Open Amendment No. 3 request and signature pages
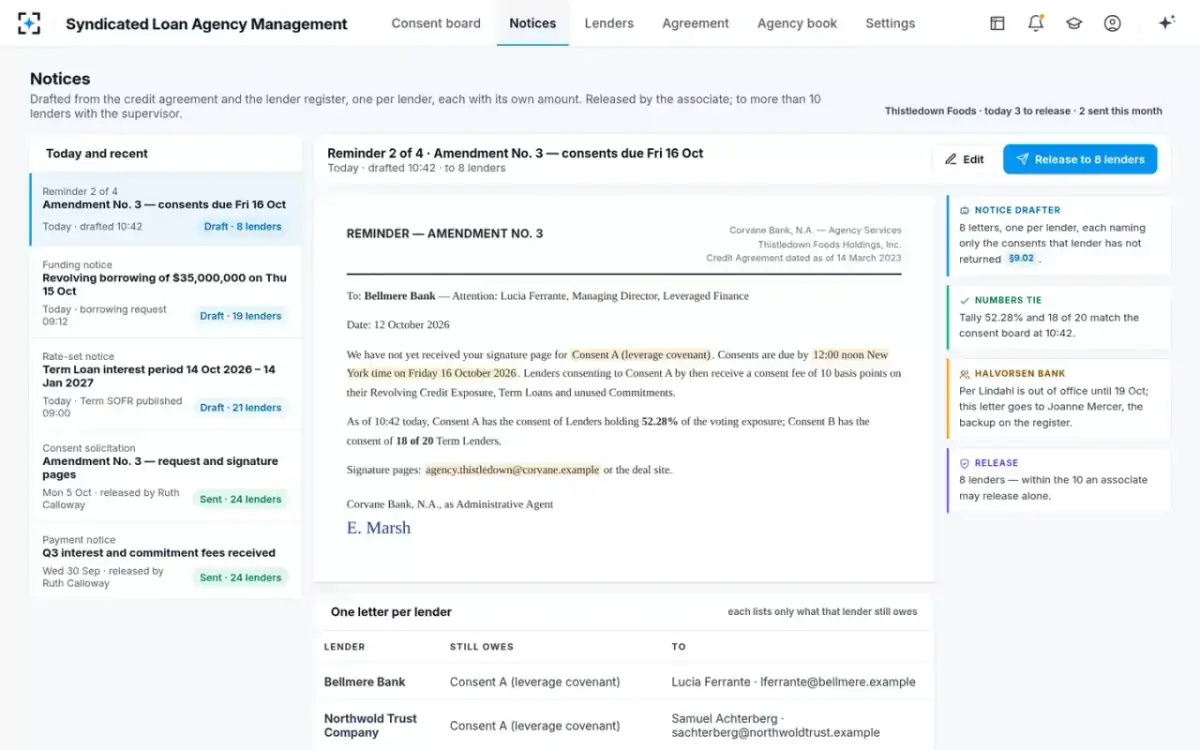This screenshot has height=750, width=1200. [166, 476]
